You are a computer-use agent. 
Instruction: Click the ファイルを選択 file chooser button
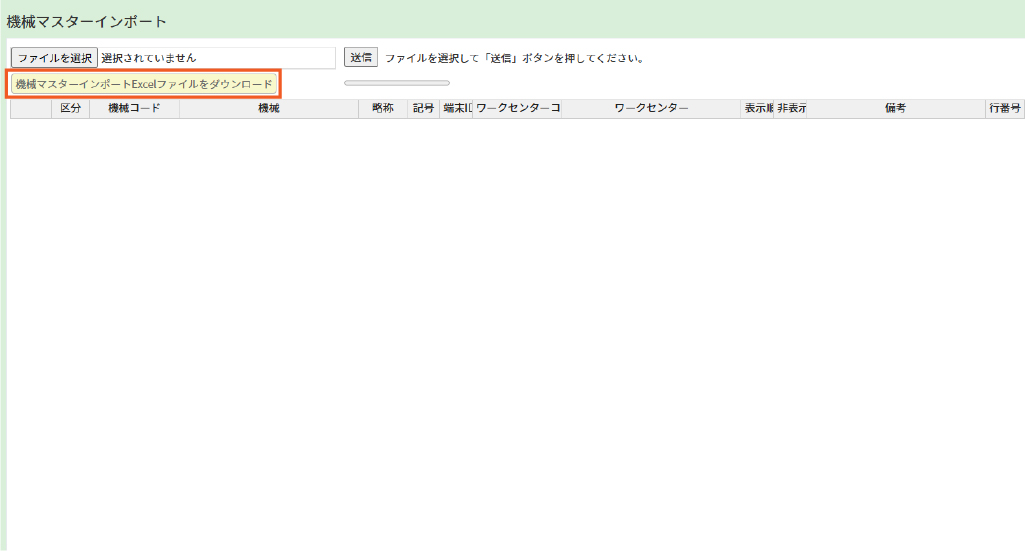[x=54, y=58]
